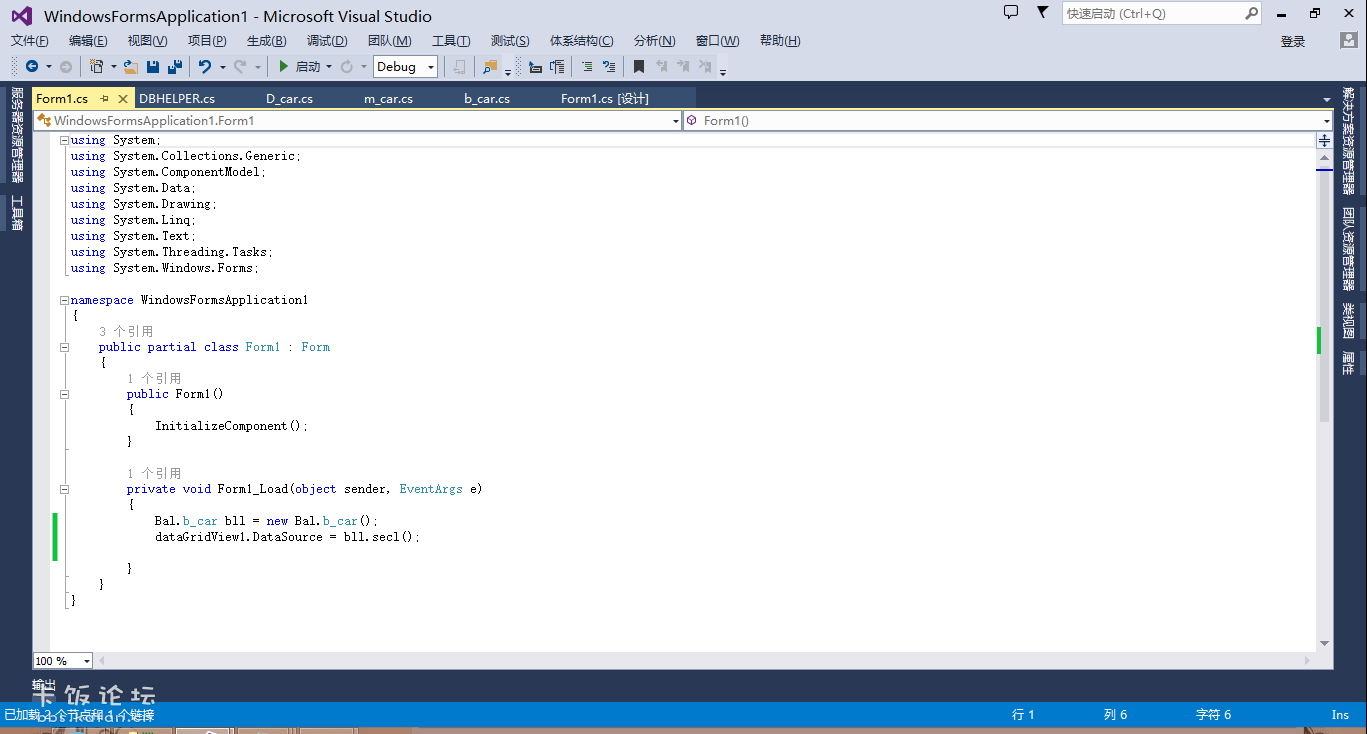Open the document tab overflow list arrow
The height and width of the screenshot is (734, 1367).
pyautogui.click(x=1327, y=100)
